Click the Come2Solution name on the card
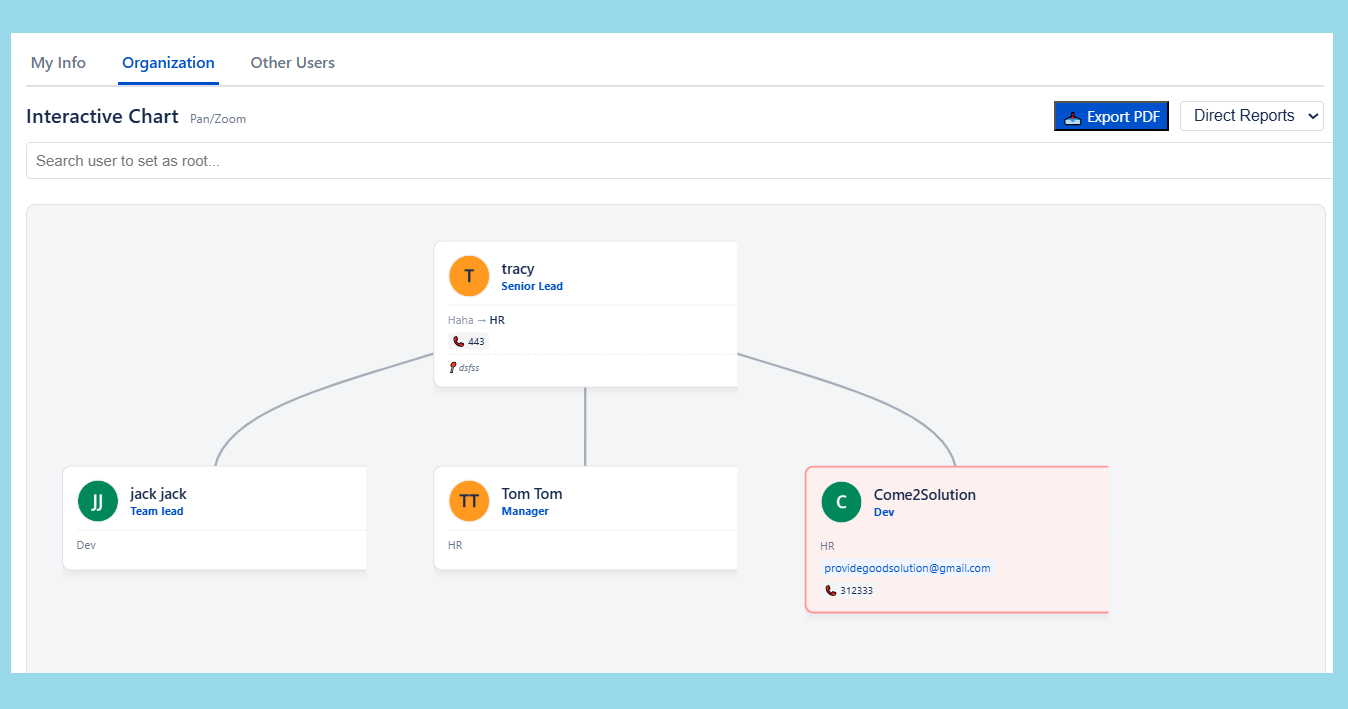 point(924,495)
